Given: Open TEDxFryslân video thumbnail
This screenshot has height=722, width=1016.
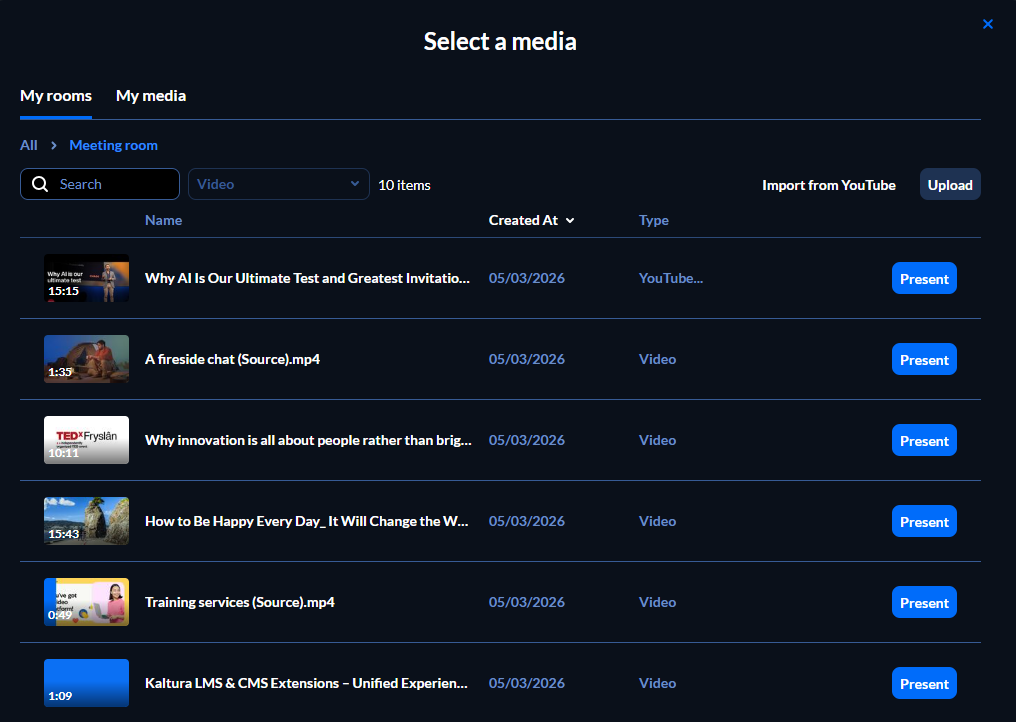Looking at the screenshot, I should pyautogui.click(x=86, y=440).
